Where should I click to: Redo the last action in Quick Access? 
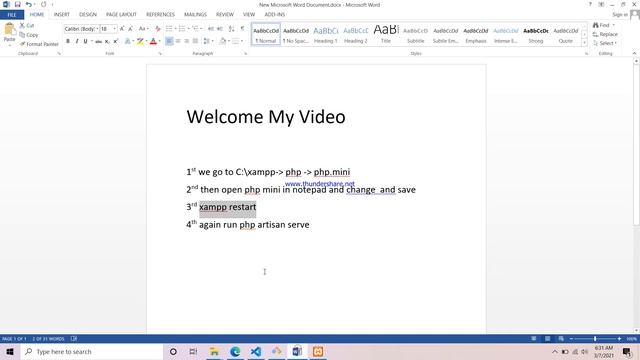pyautogui.click(x=44, y=4)
